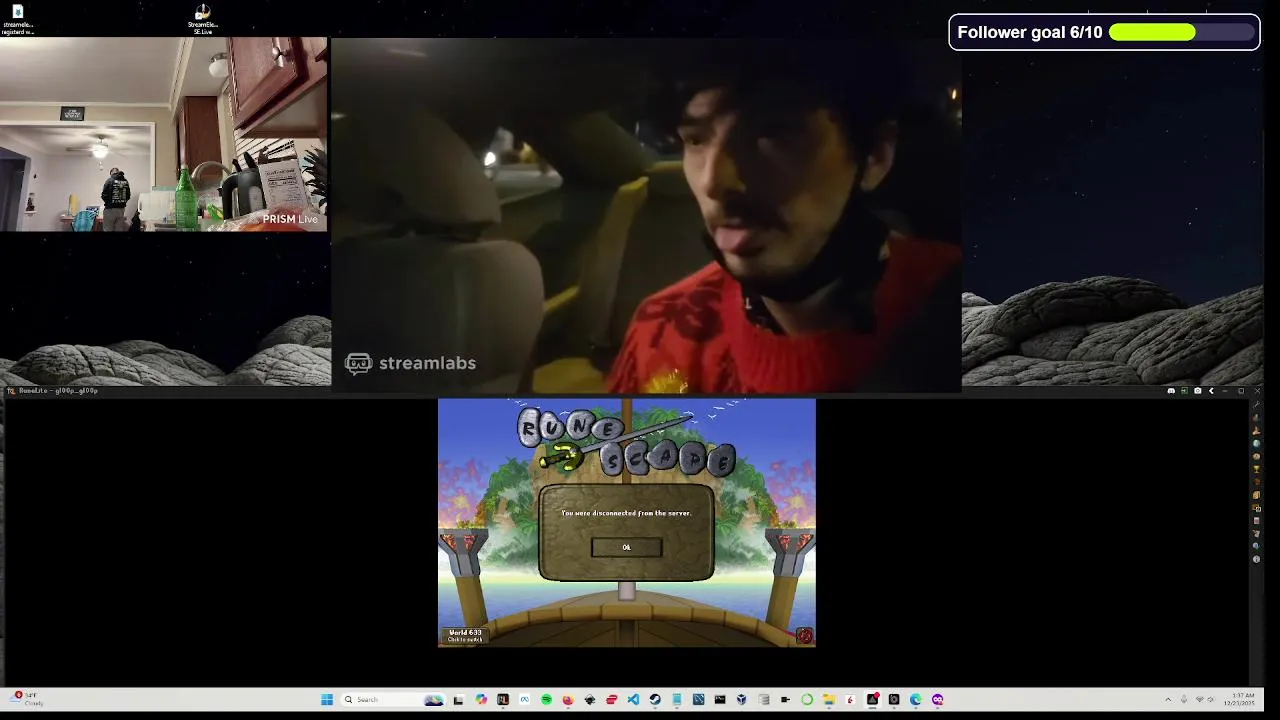Open Visual Studio Code from taskbar
This screenshot has width=1280, height=720.
tap(633, 699)
